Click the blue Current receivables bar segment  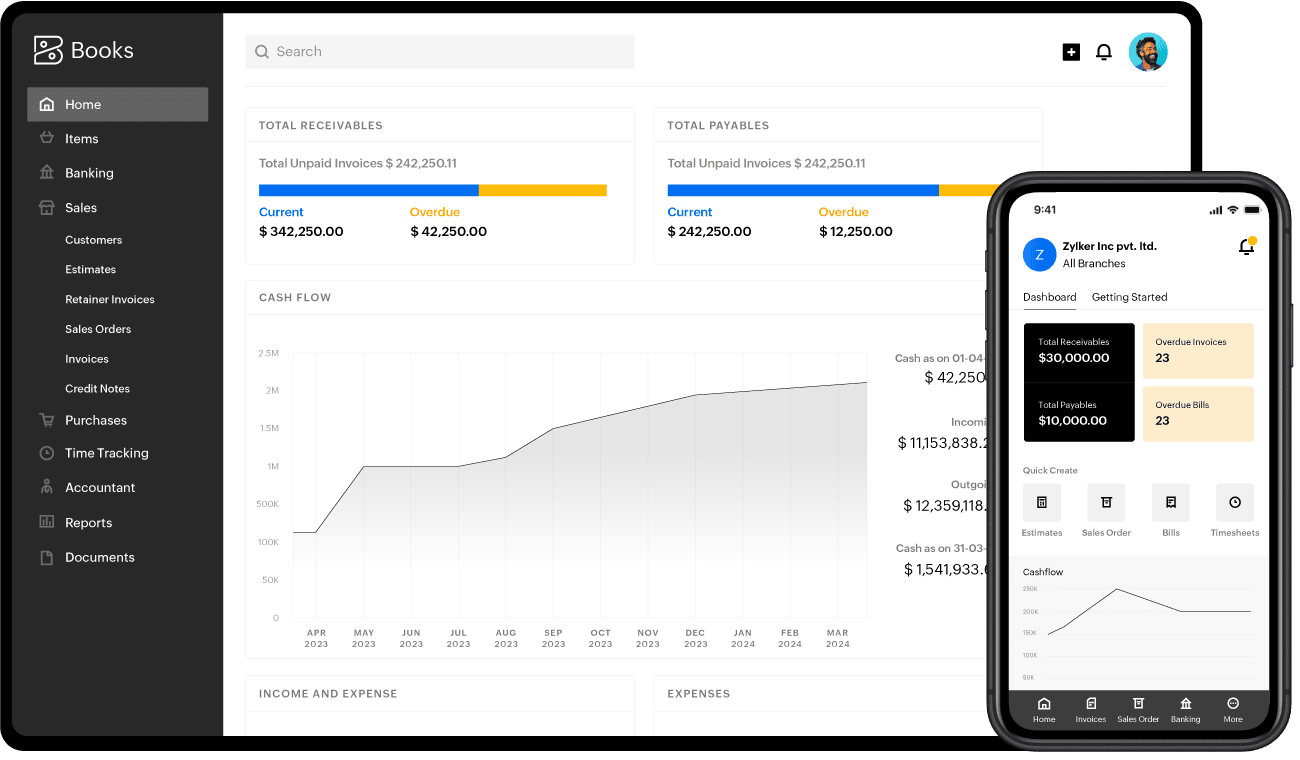[x=368, y=190]
